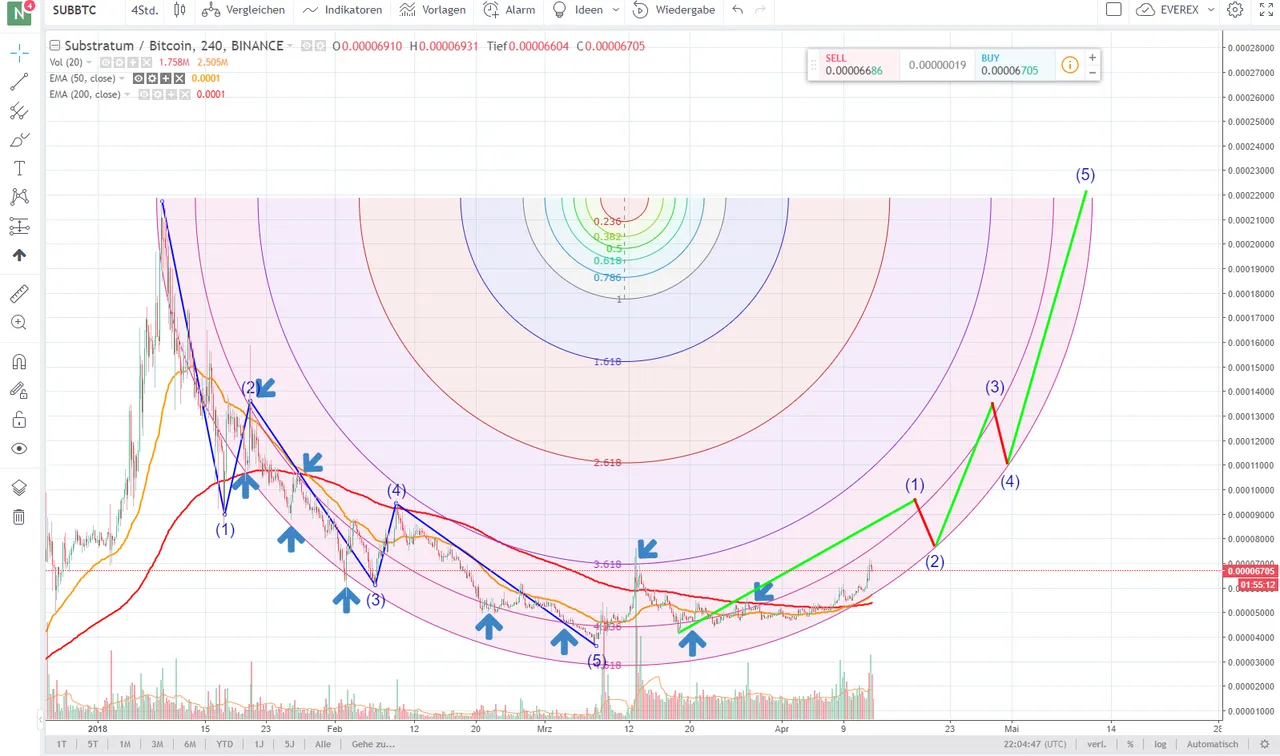Screen dimensions: 1280x756
Task: Expand the EMA (50, close) dropdown arrow
Action: [x=123, y=78]
